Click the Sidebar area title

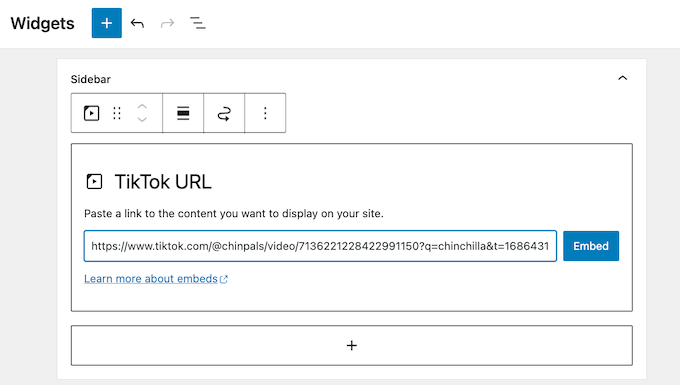point(91,79)
